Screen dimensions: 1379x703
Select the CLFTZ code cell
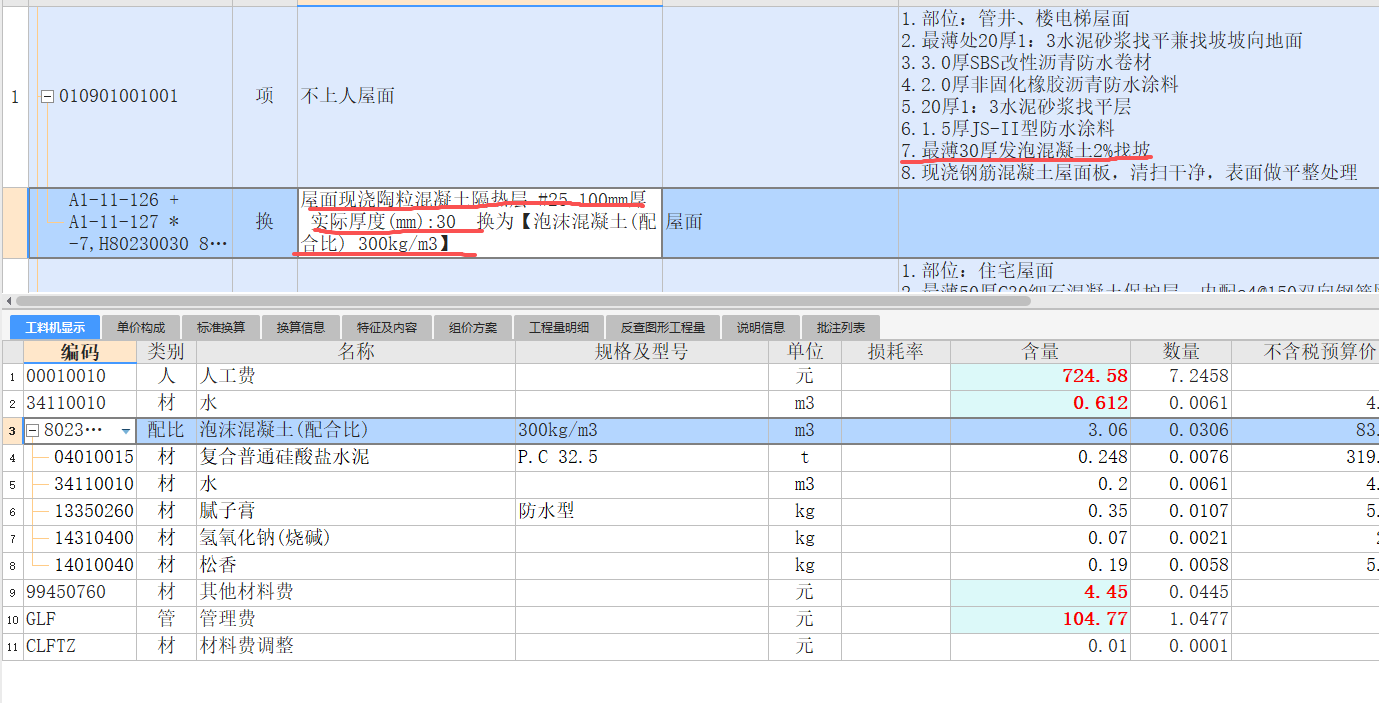[x=80, y=647]
